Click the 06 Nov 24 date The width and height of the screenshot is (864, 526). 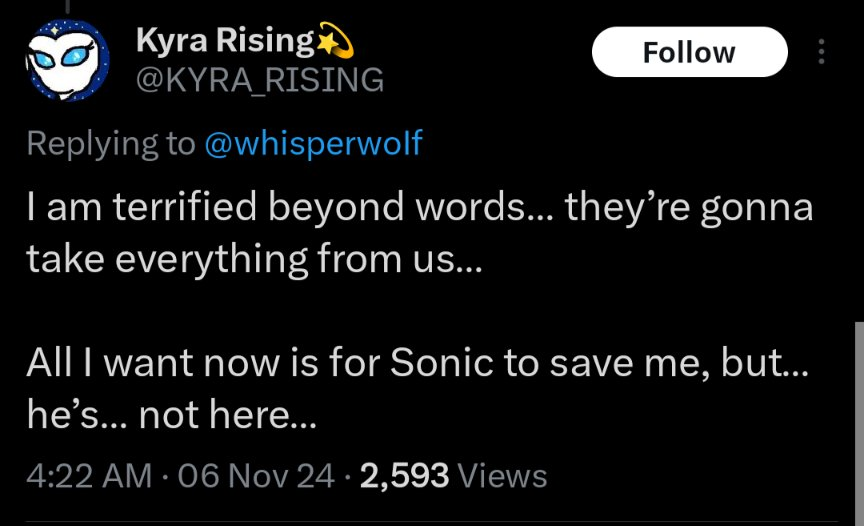258,475
